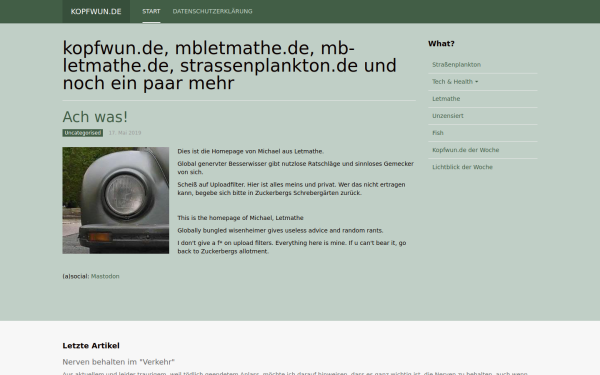The image size is (600, 375).
Task: Click the main page heading 'kopfwun.de, mbletmathe.de...'
Action: coord(230,65)
